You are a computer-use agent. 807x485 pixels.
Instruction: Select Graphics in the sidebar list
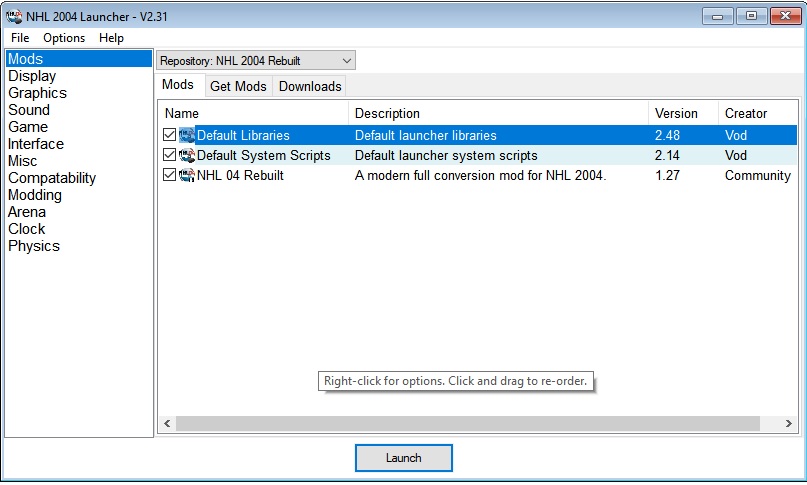pos(79,93)
